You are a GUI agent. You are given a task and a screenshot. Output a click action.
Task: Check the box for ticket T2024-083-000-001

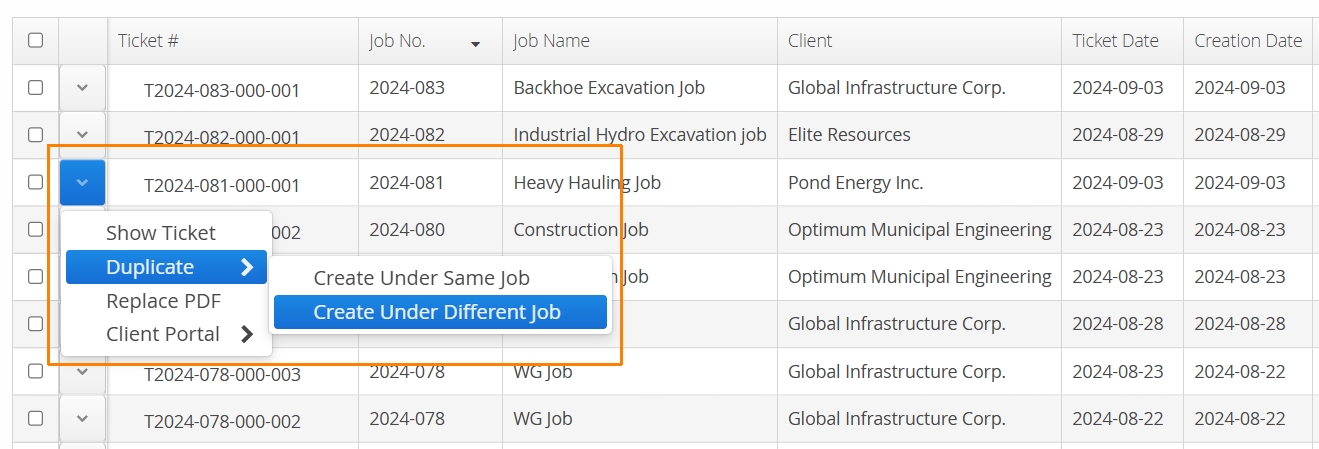coord(35,88)
